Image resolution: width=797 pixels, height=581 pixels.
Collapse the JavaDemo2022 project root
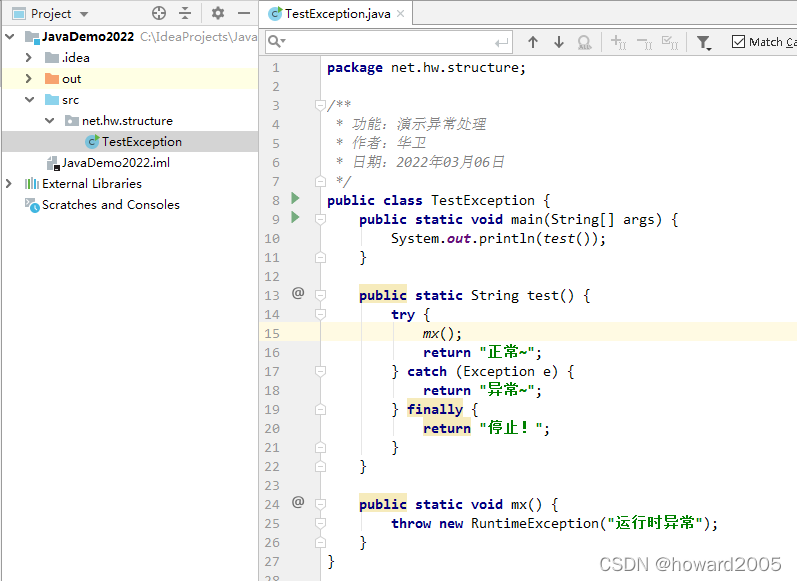[x=10, y=37]
